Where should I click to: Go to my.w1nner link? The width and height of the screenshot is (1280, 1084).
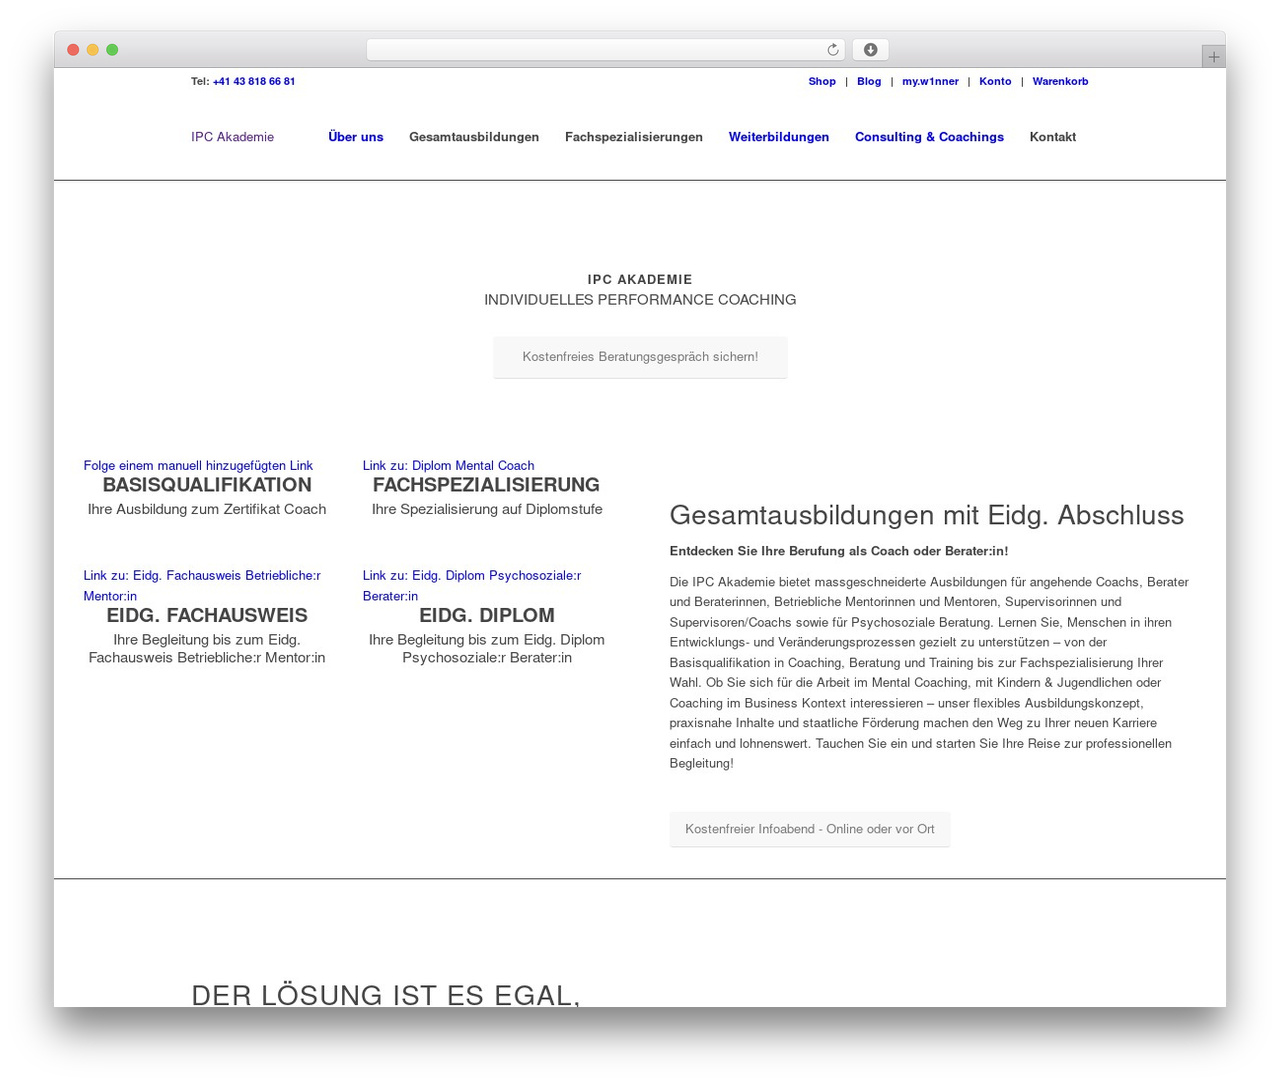click(930, 82)
